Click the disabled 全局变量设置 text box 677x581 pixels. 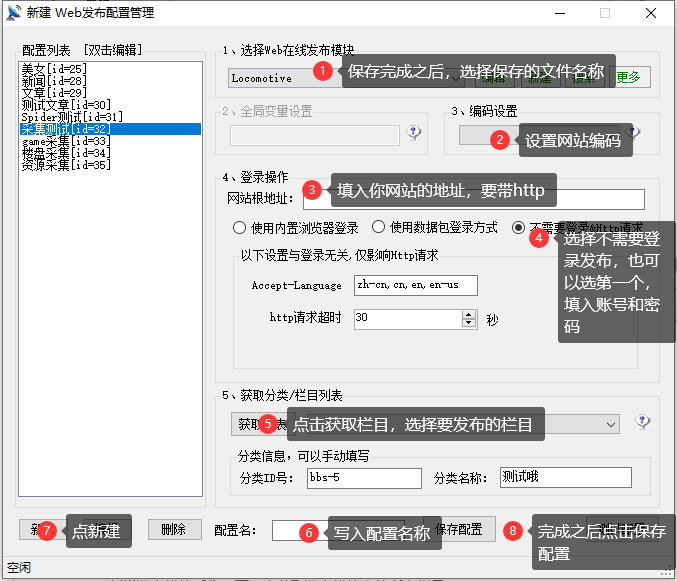tap(314, 136)
